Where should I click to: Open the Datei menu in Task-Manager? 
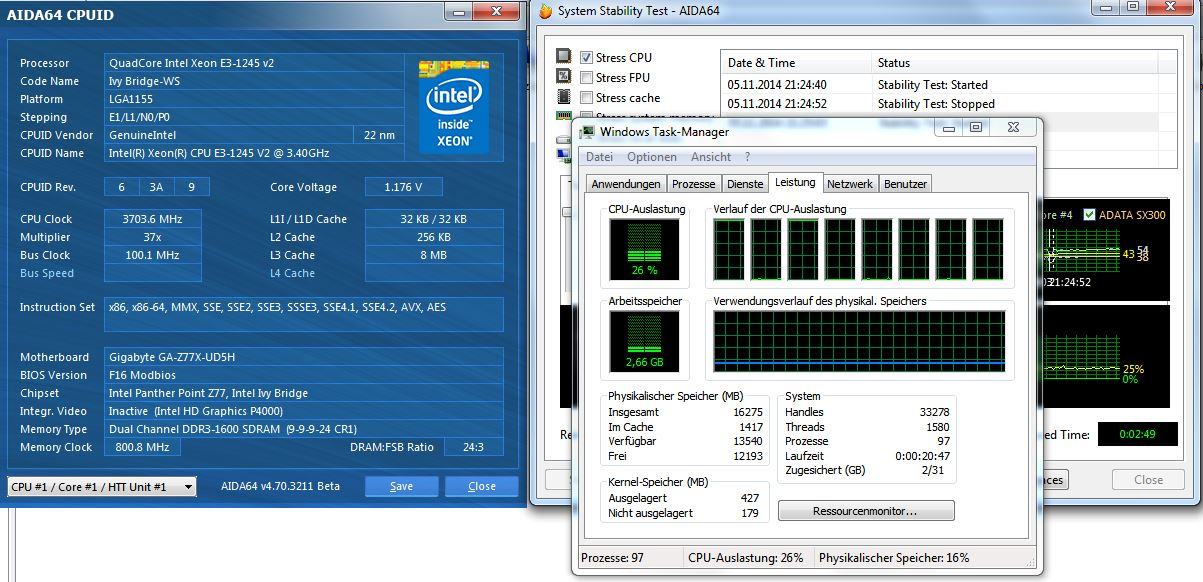click(x=600, y=157)
